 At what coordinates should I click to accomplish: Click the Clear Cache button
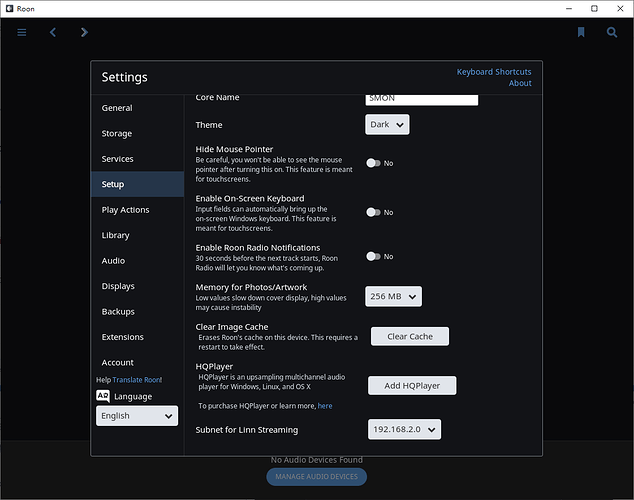pos(410,336)
